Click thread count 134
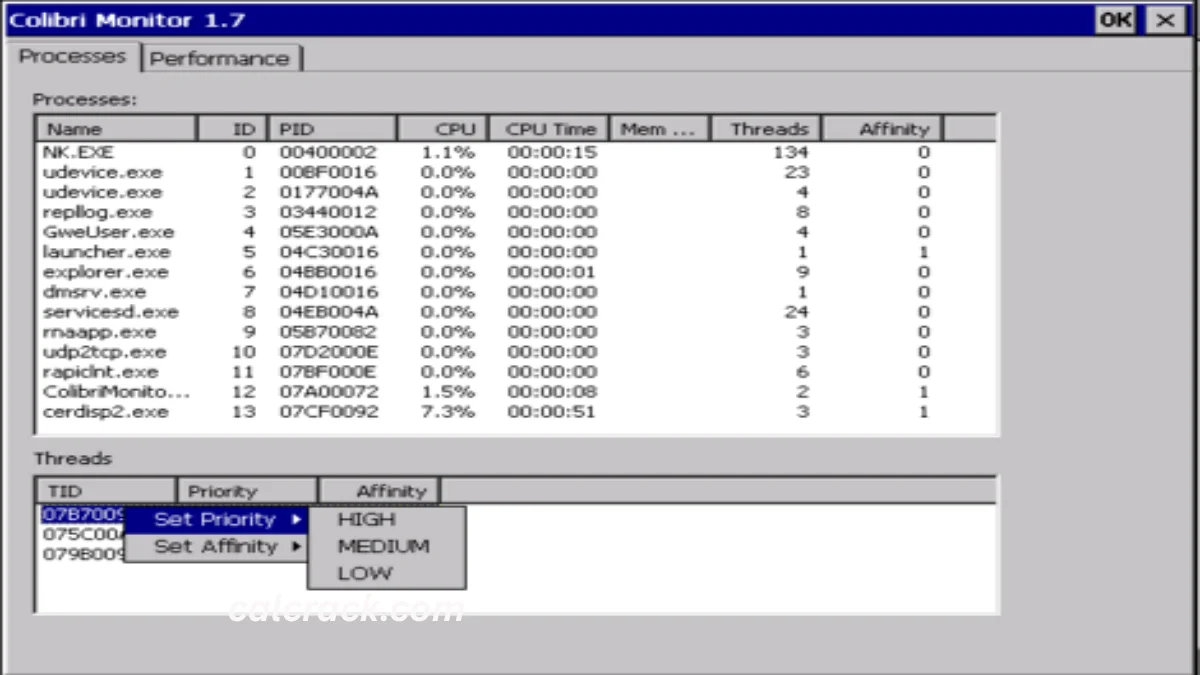Screen dimensions: 1200x675 tap(791, 152)
